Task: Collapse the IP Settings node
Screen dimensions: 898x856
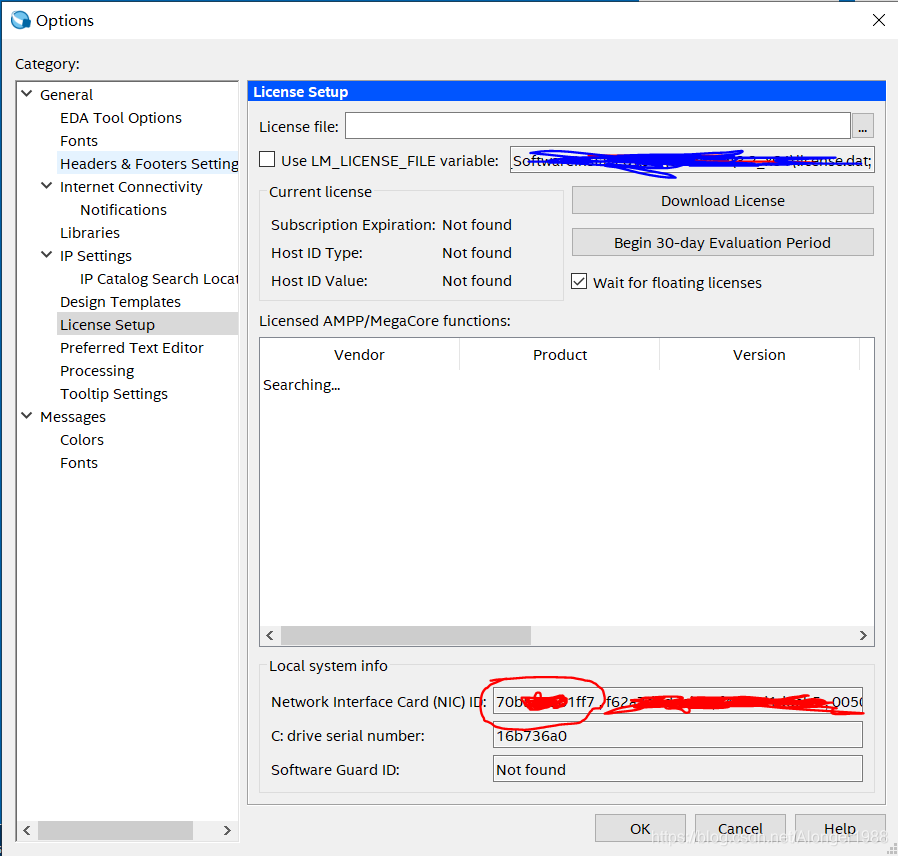Action: coord(46,255)
